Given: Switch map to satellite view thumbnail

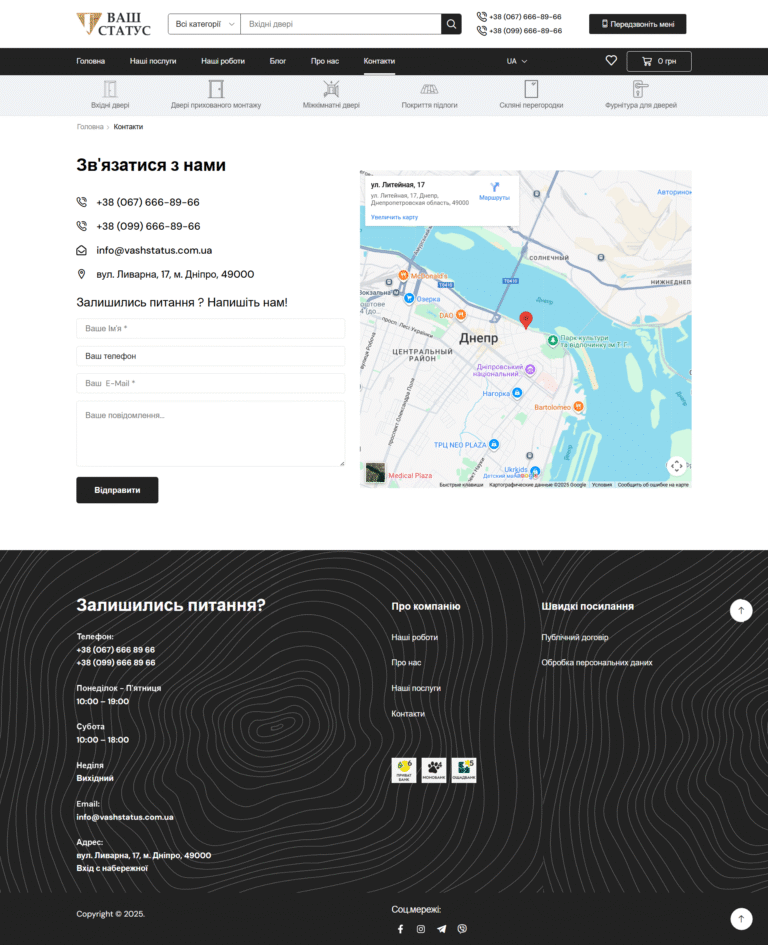Looking at the screenshot, I should tap(375, 472).
